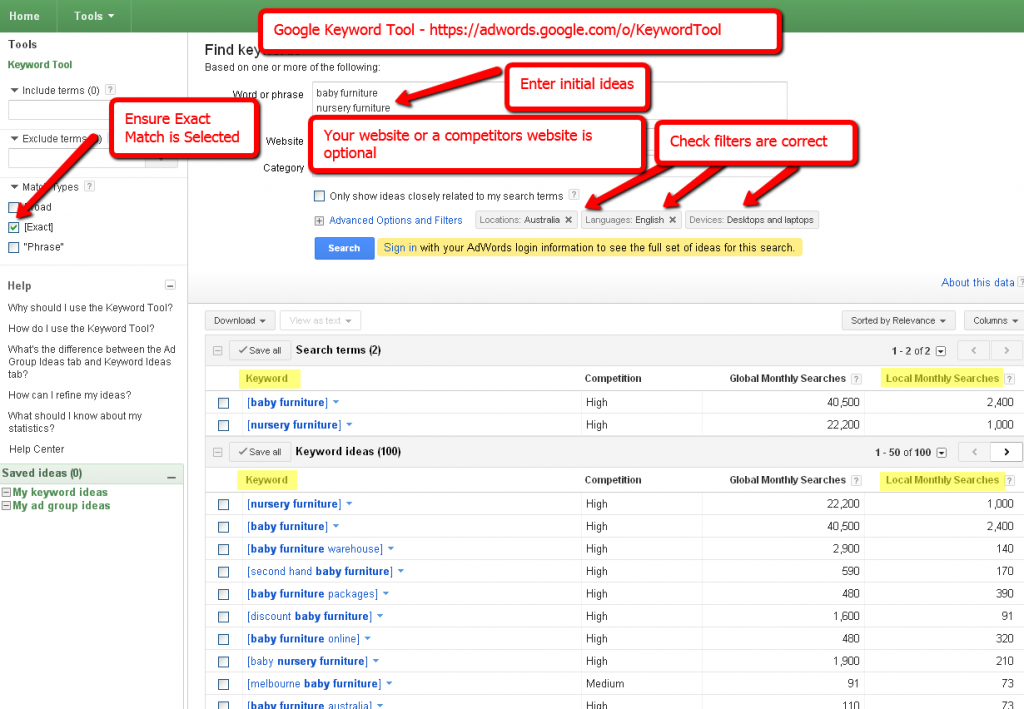Open the Tools menu
The image size is (1024, 709).
[94, 16]
